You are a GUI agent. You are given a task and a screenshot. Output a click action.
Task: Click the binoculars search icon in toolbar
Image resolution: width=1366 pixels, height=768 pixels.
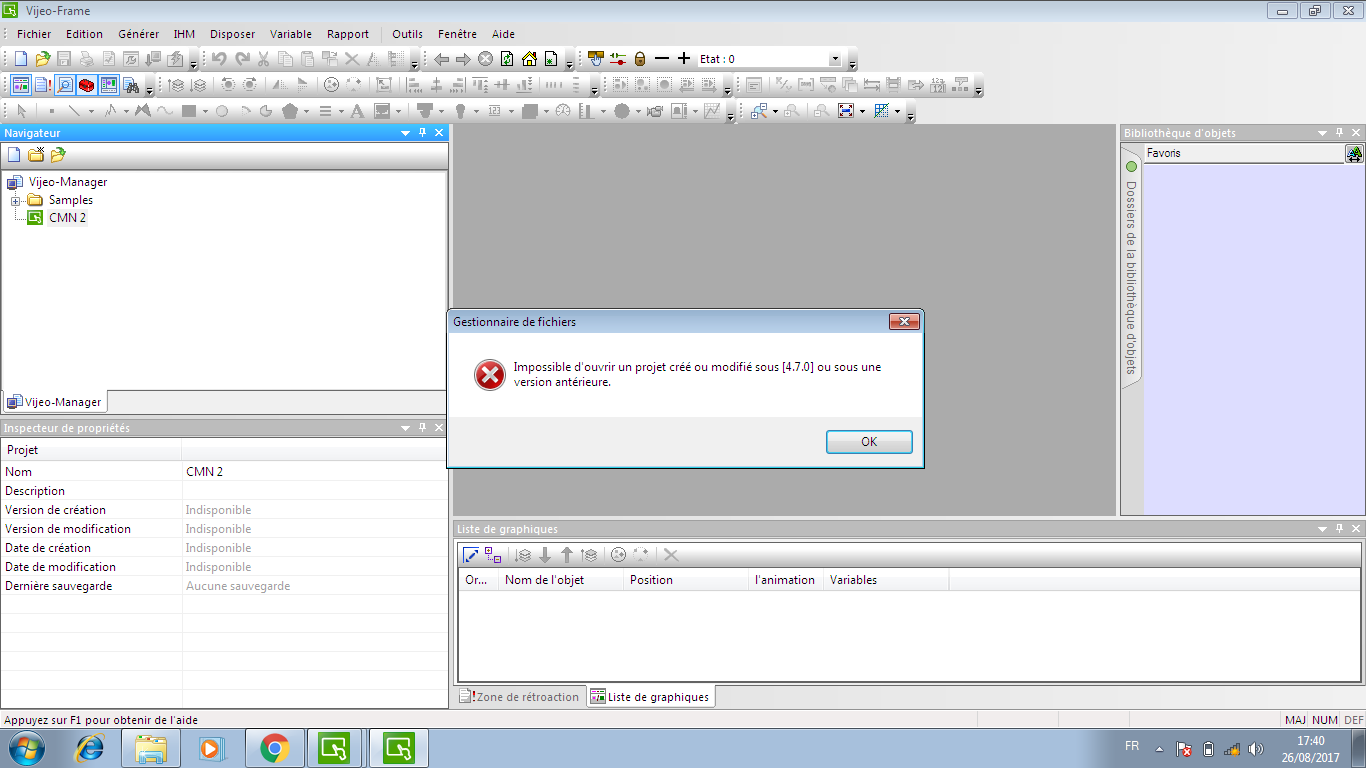point(130,85)
